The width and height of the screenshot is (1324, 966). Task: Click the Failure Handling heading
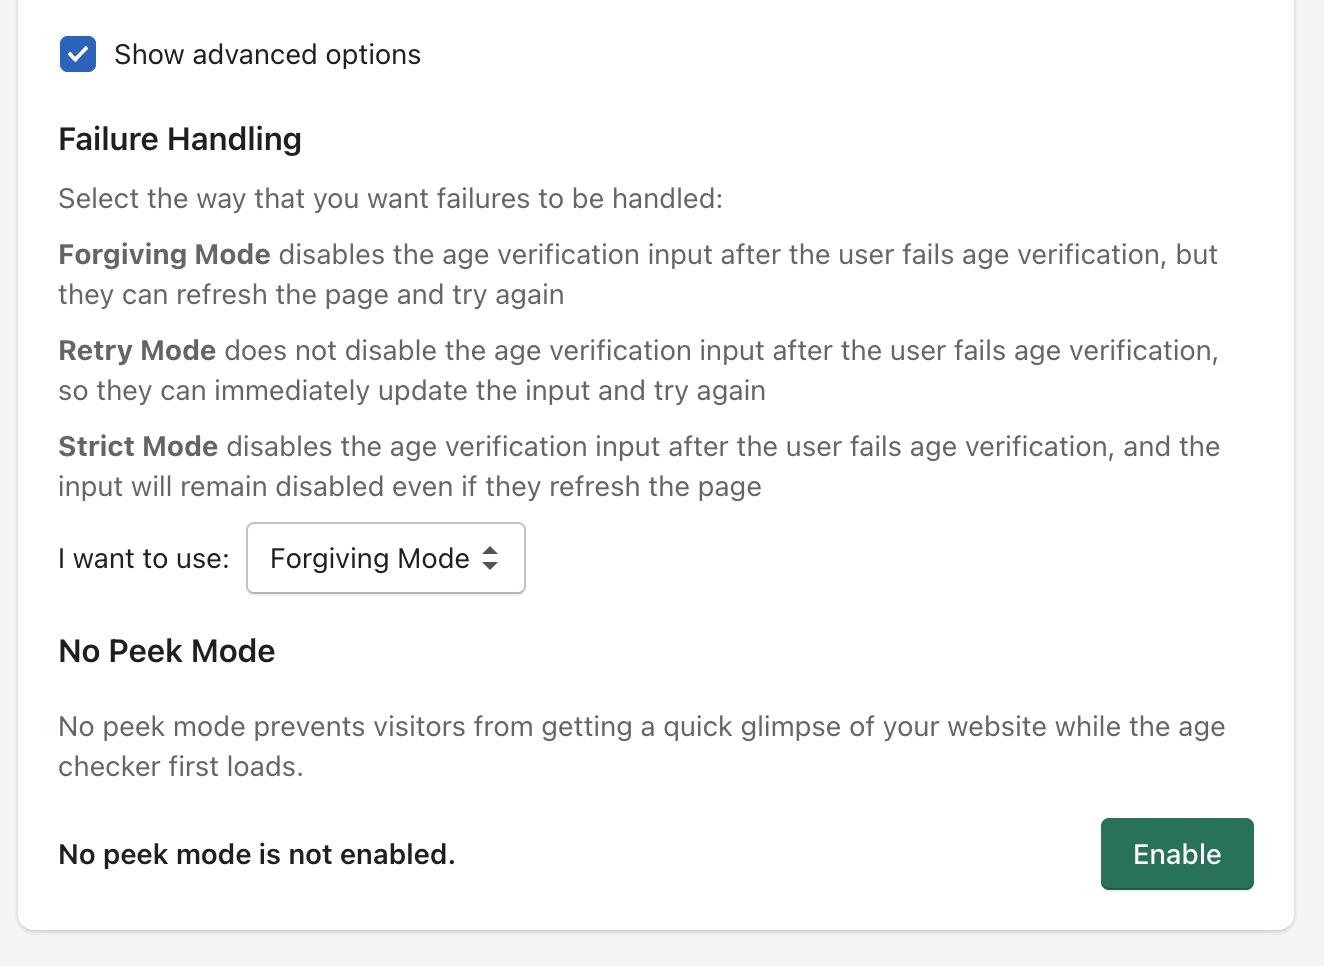coord(180,139)
